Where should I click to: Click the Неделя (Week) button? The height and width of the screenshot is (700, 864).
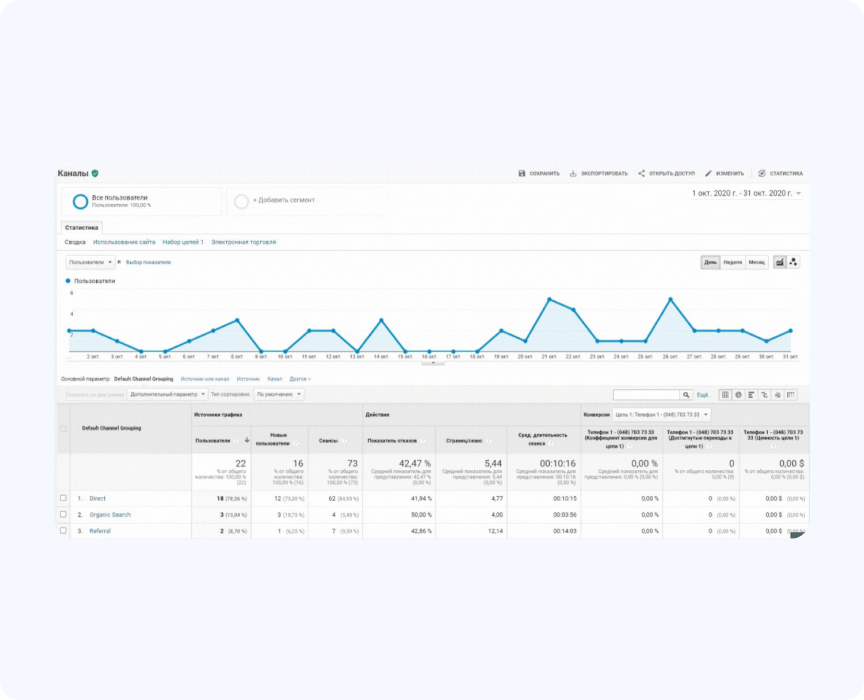click(x=733, y=262)
